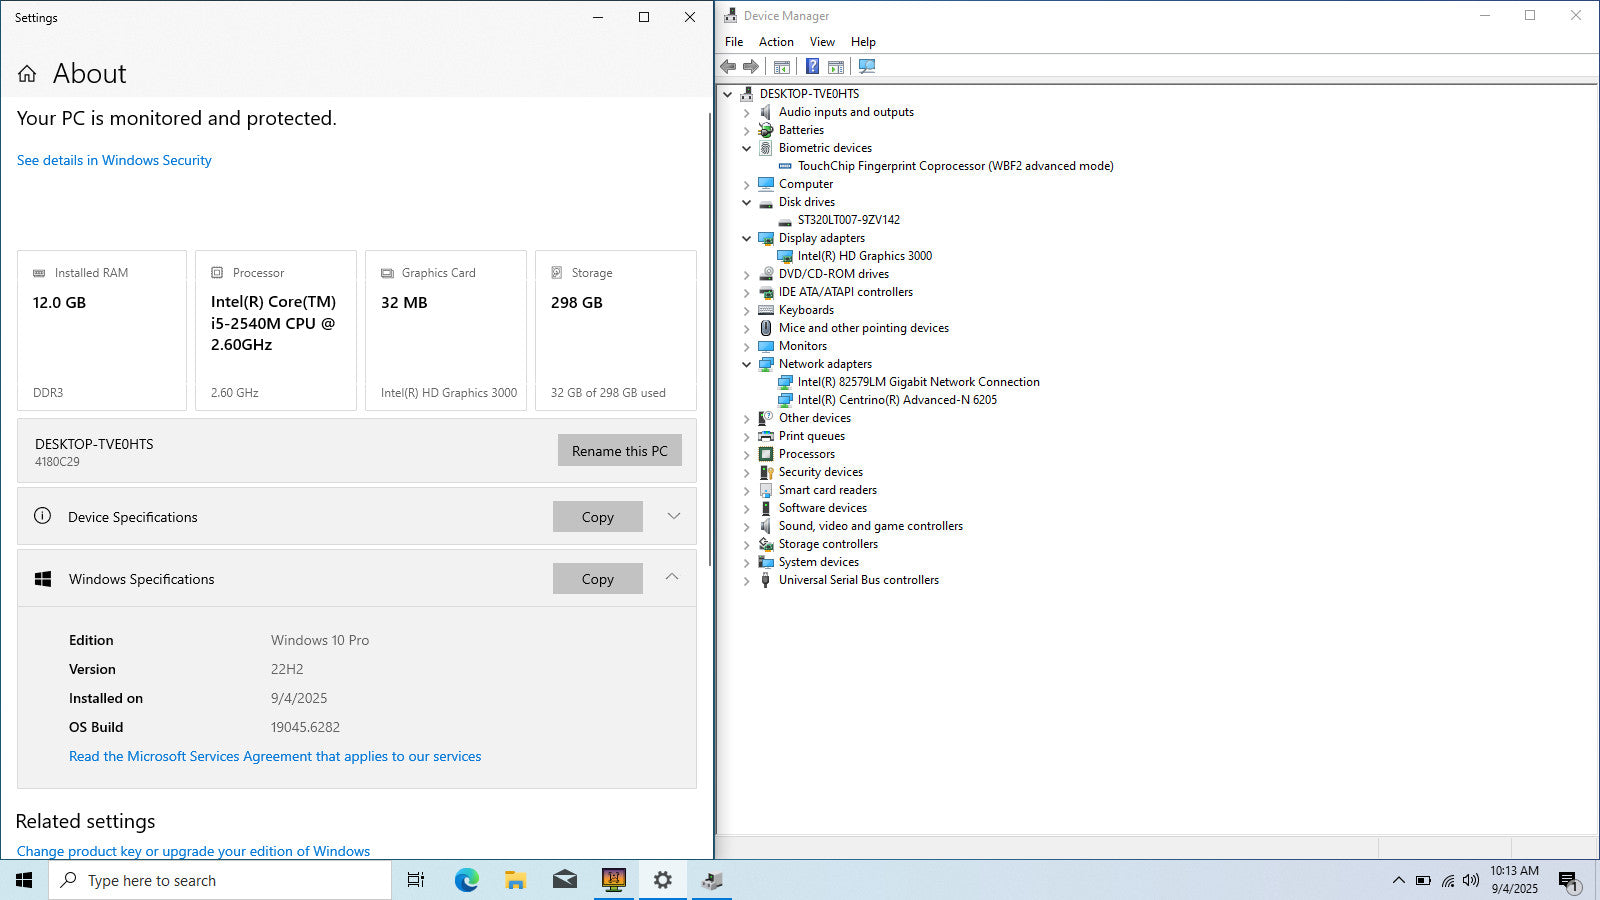Expand the Processors node
This screenshot has height=900, width=1600.
746,454
